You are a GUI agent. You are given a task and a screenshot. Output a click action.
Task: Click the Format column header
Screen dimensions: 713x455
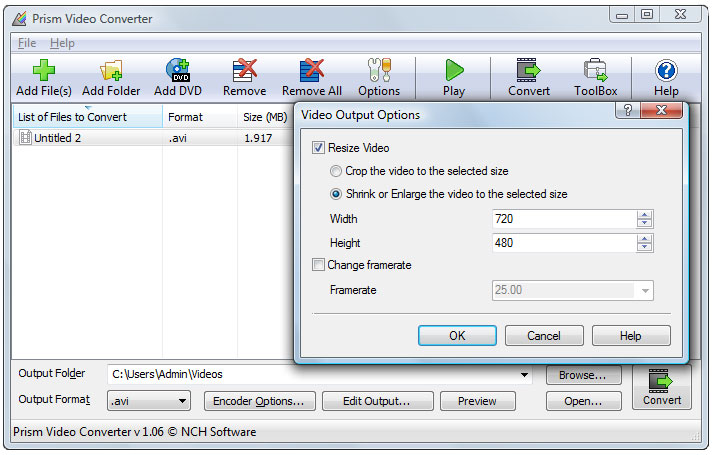coord(200,117)
